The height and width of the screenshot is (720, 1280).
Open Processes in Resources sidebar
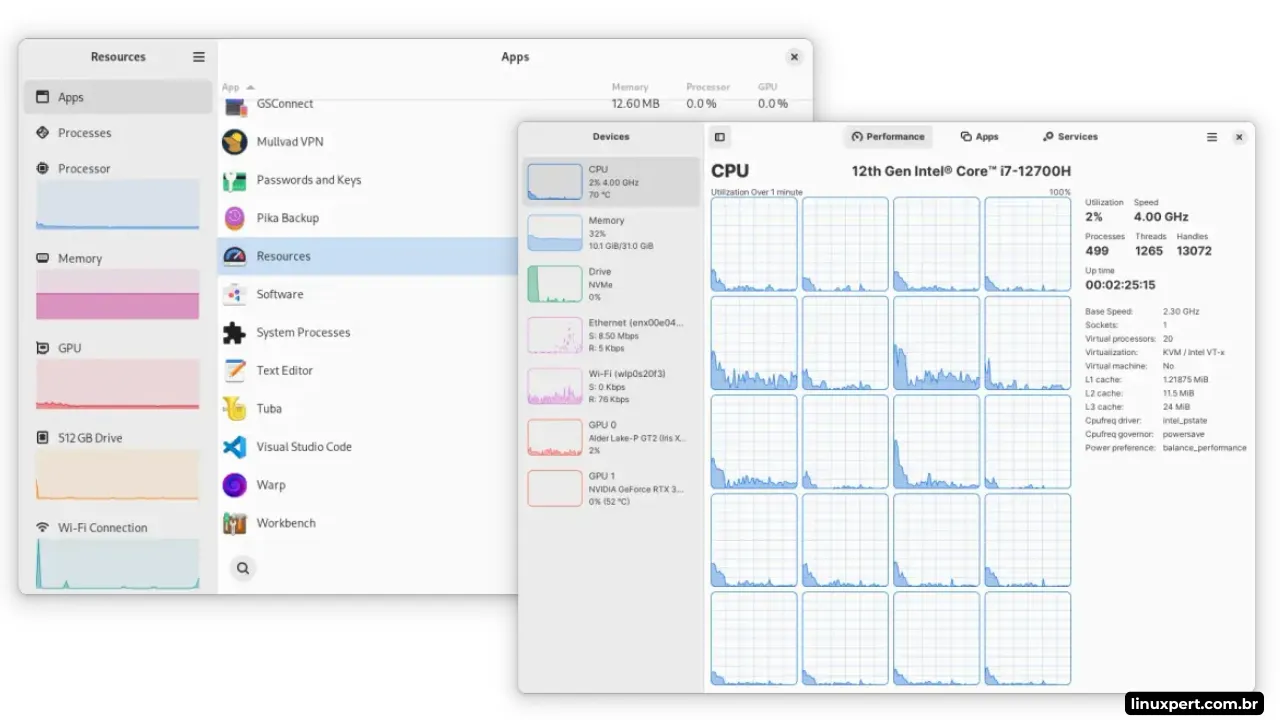coord(118,133)
